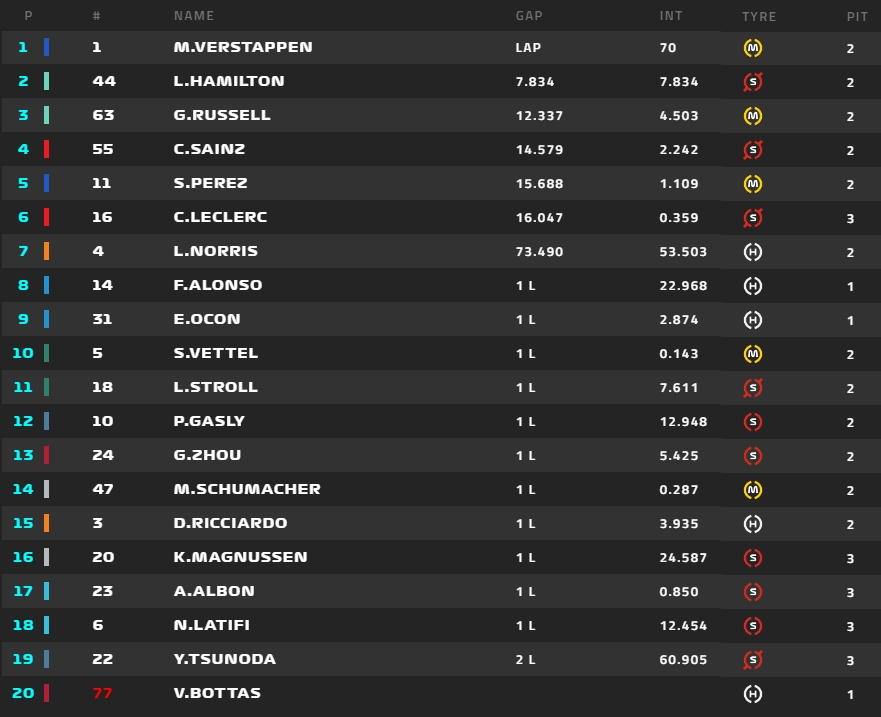Image resolution: width=881 pixels, height=717 pixels.
Task: Click Norris's hard tyre icon
Action: pos(753,252)
